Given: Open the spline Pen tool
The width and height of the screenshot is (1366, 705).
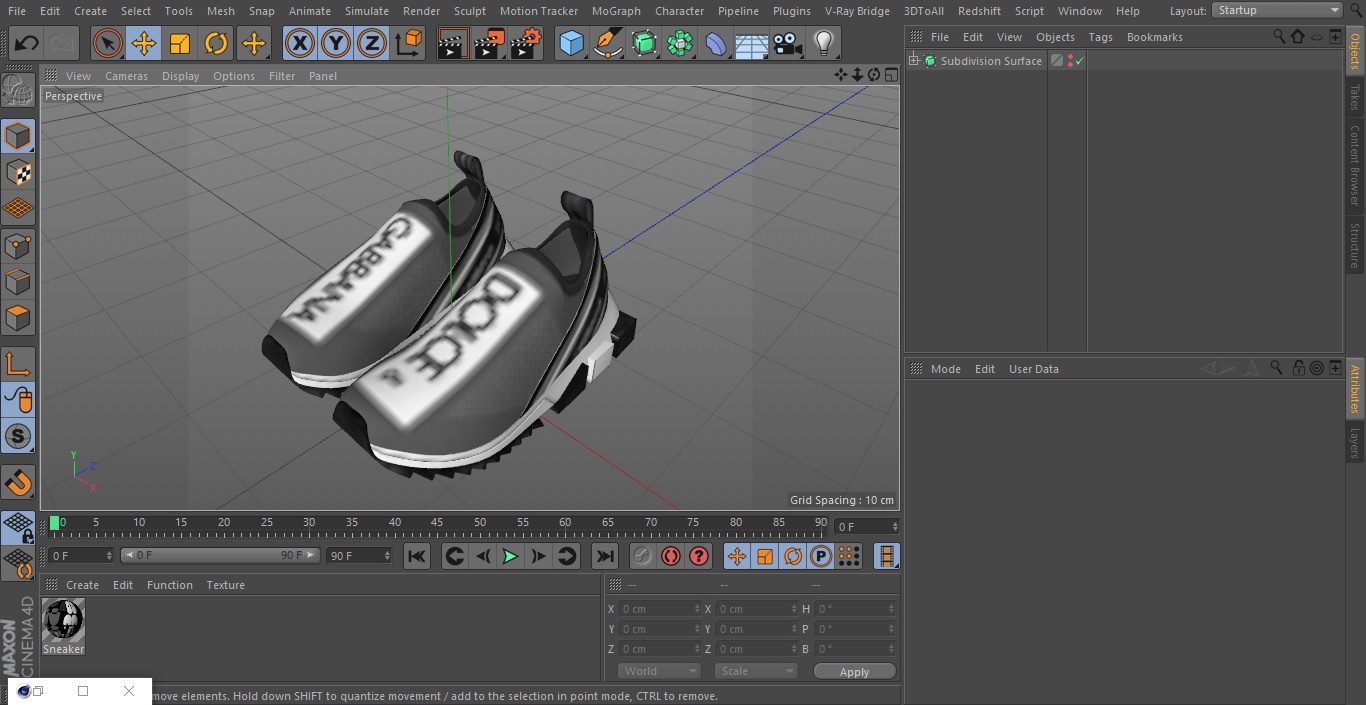Looking at the screenshot, I should 607,43.
